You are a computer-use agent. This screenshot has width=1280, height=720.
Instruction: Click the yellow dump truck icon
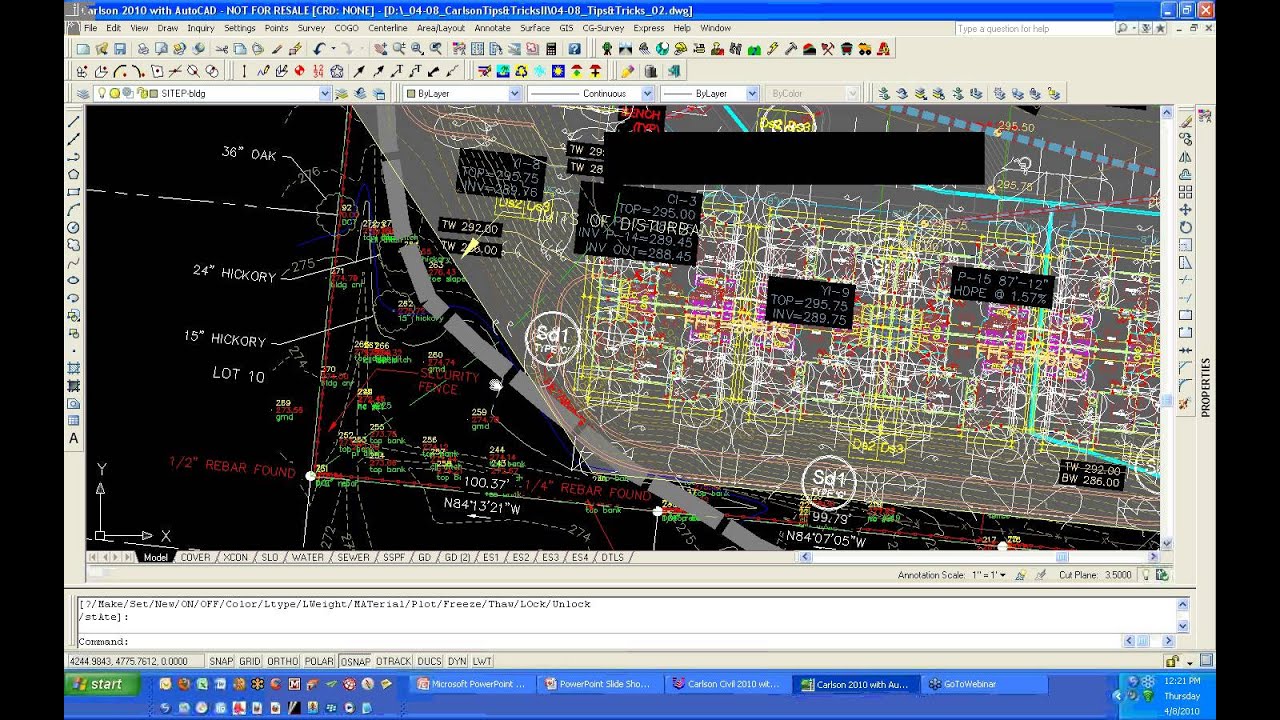click(864, 48)
